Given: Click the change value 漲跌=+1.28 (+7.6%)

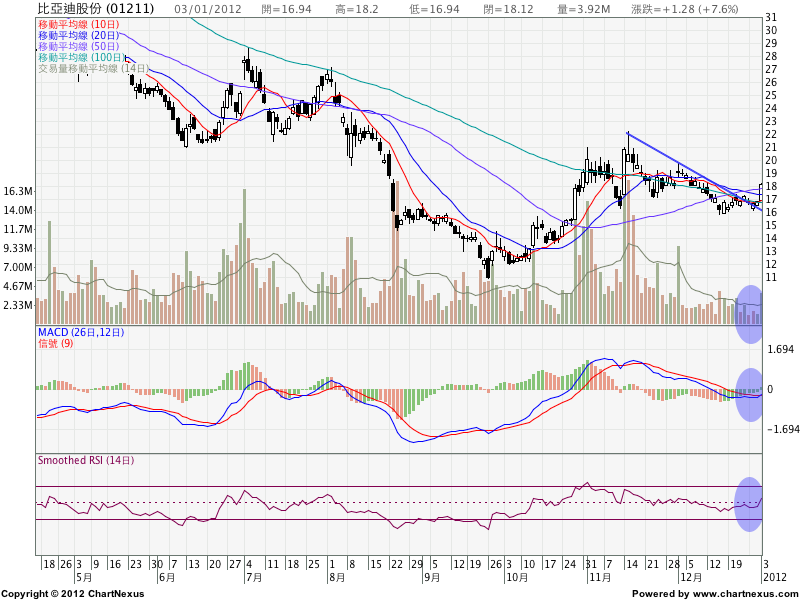Looking at the screenshot, I should [x=685, y=9].
